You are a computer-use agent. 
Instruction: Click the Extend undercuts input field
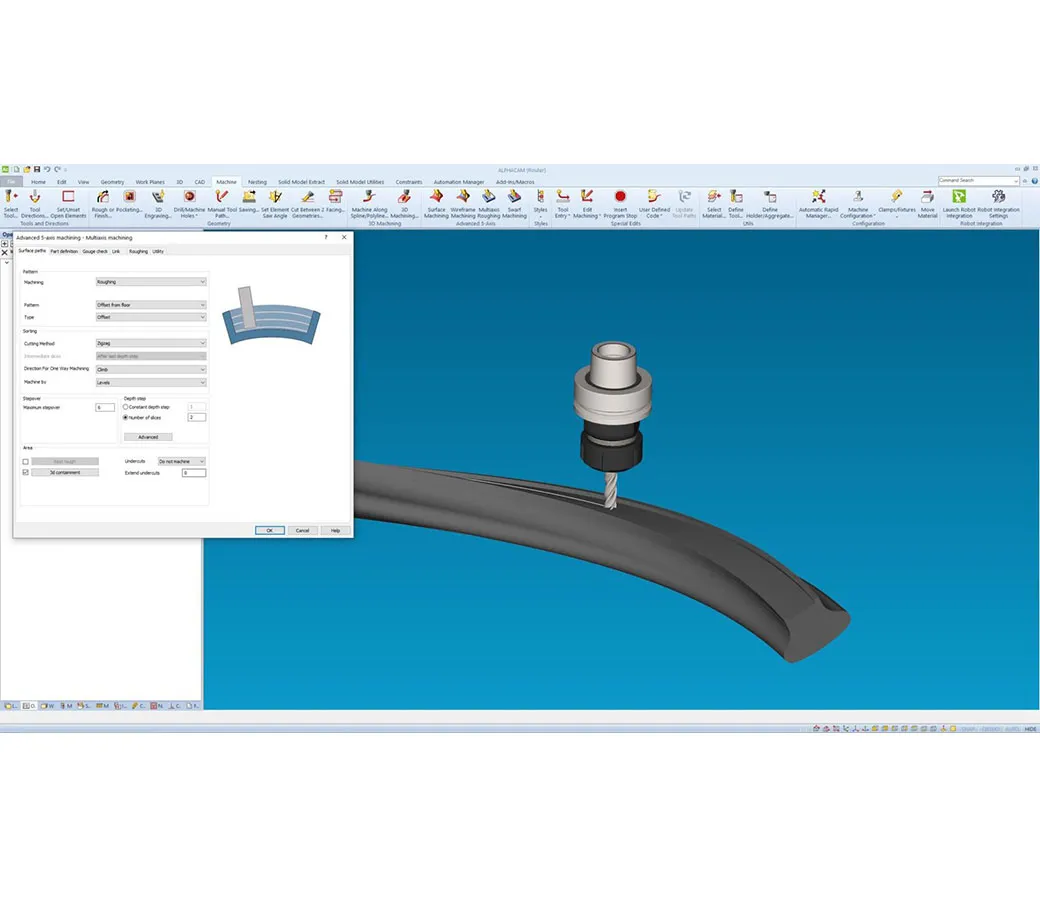194,473
